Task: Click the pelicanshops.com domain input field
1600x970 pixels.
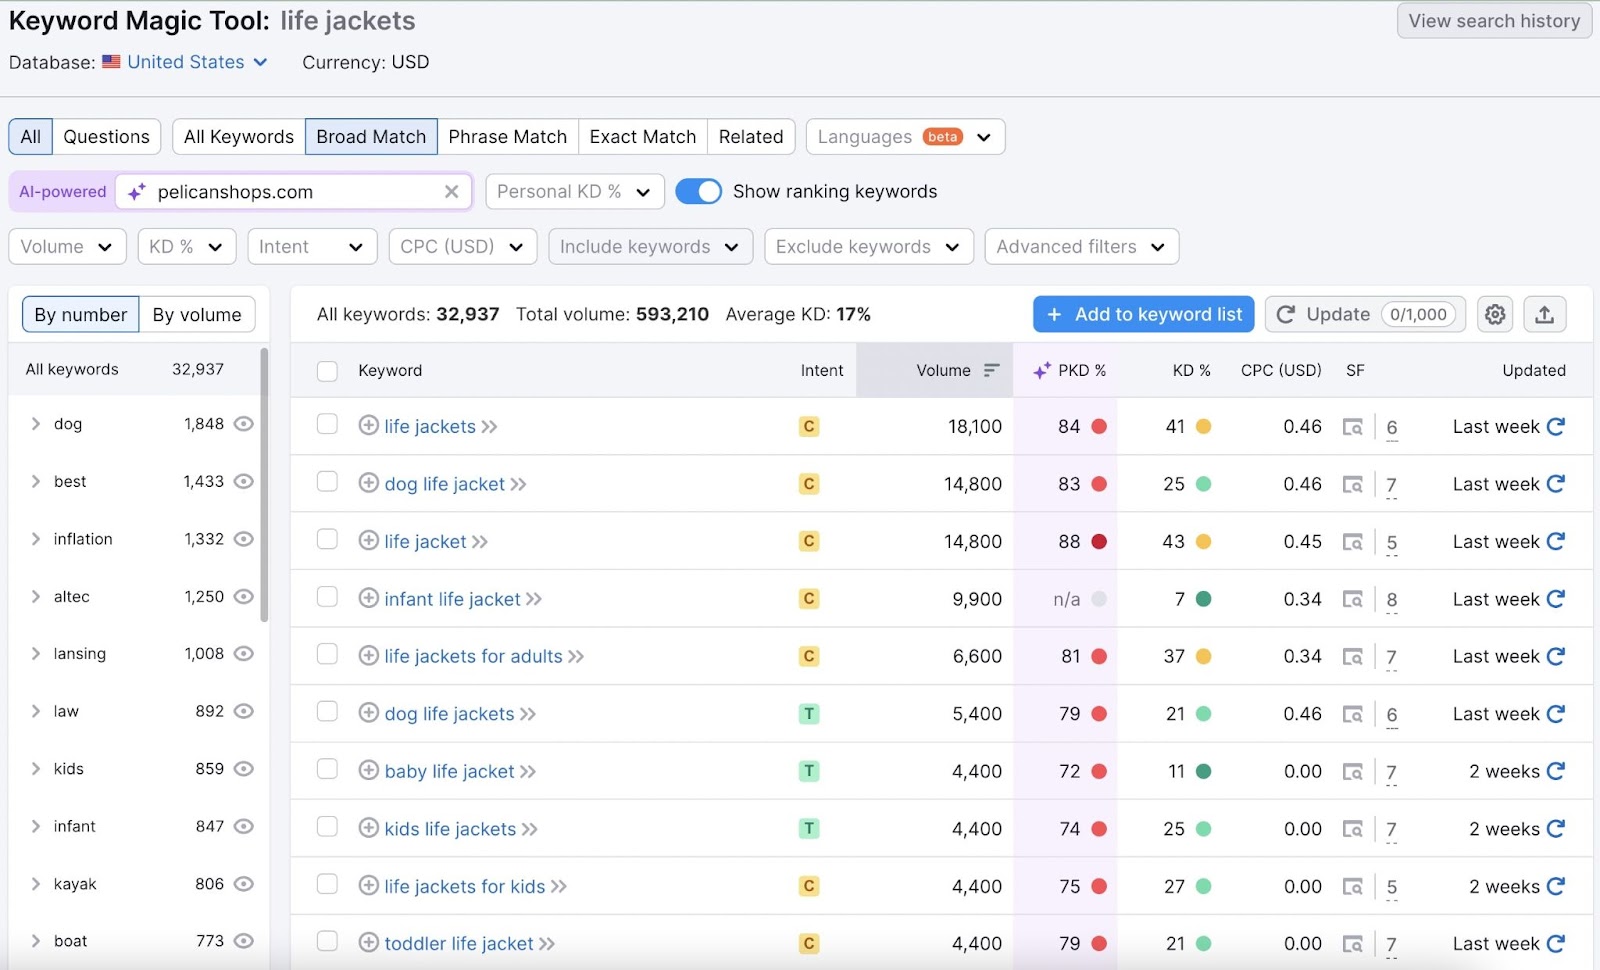Action: 292,191
